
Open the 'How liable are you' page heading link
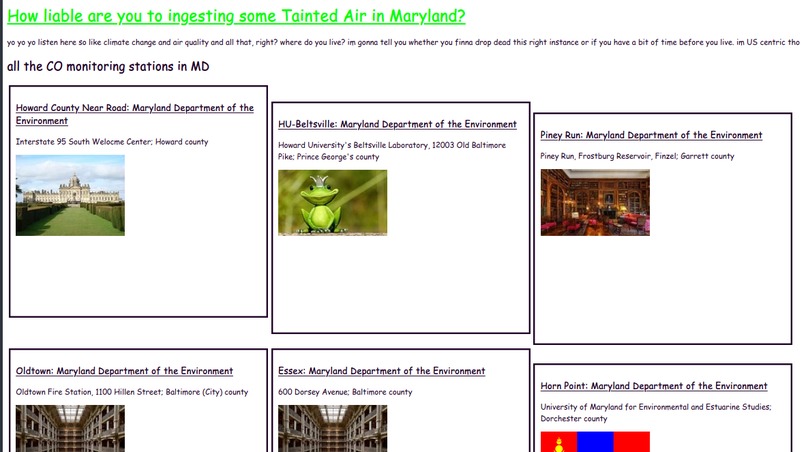(x=236, y=16)
